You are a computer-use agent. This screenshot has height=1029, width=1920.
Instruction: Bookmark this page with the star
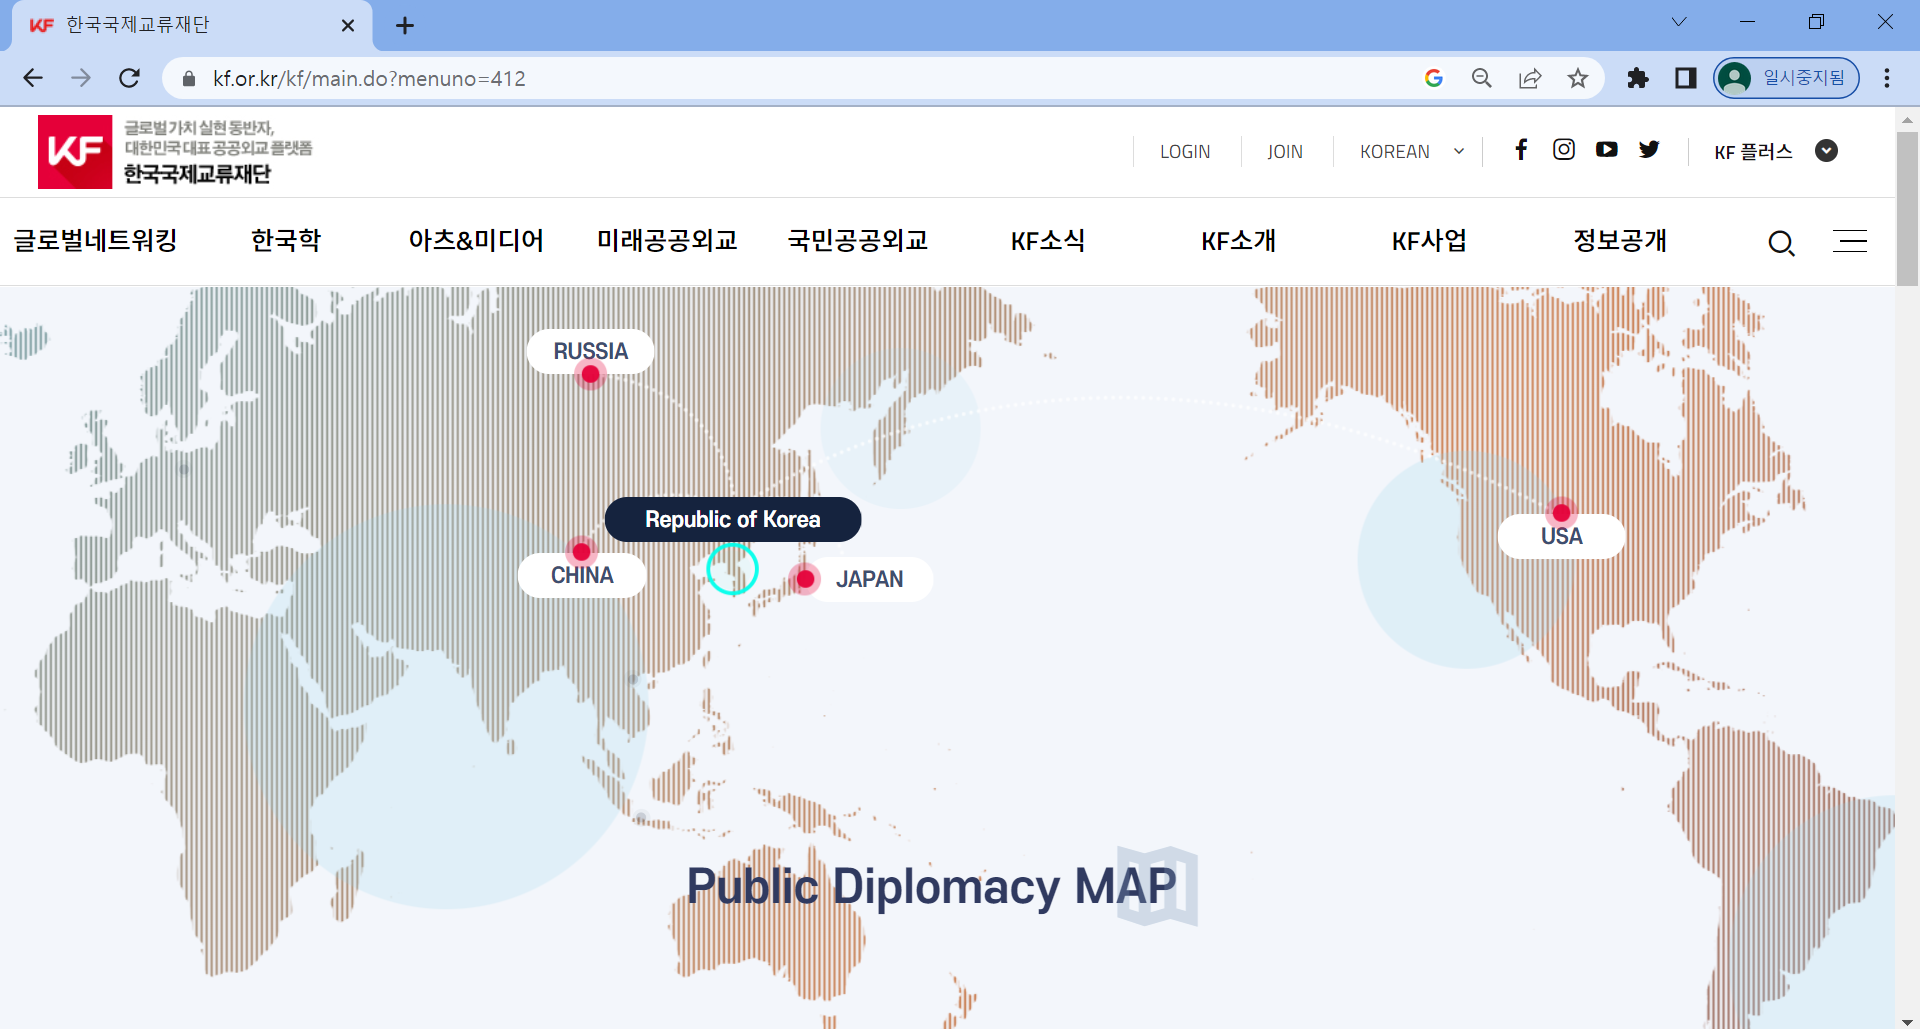[1577, 78]
